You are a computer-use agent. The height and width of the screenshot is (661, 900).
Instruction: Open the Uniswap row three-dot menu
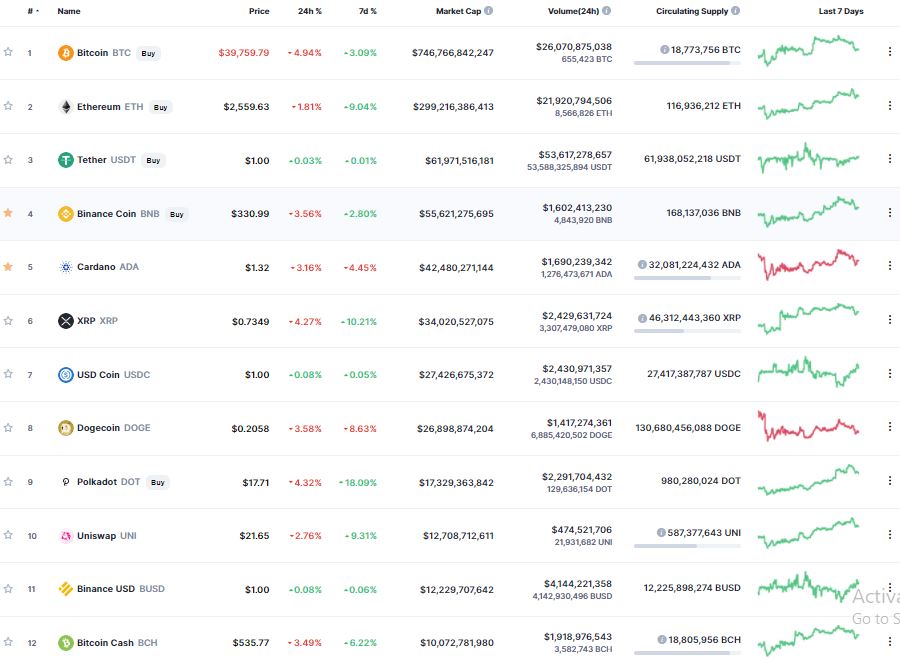(890, 534)
